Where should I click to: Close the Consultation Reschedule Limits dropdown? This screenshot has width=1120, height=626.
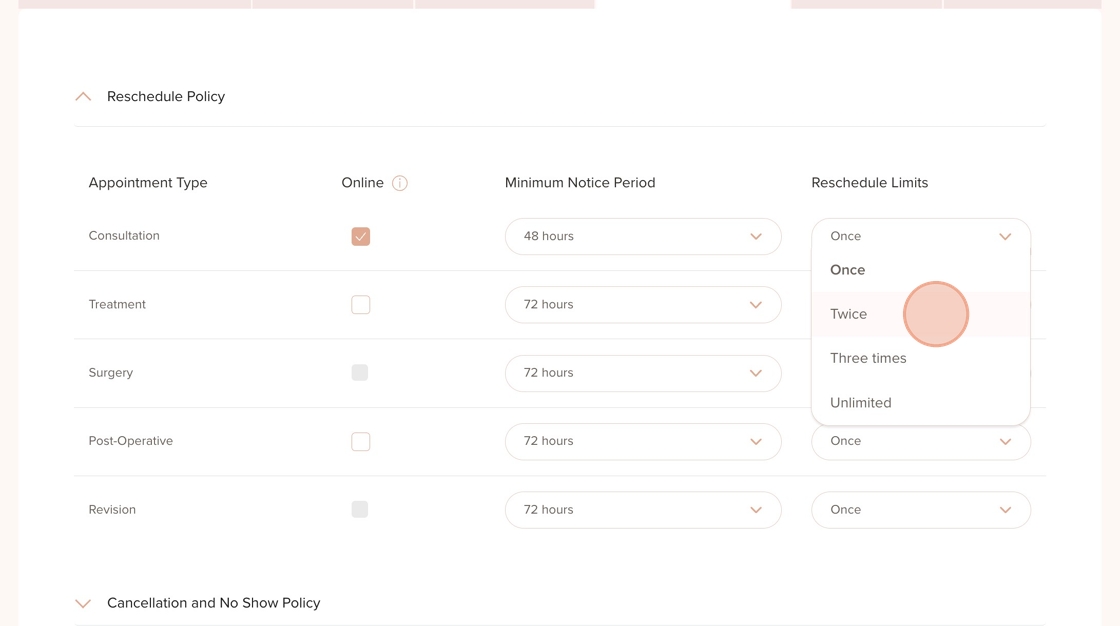pyautogui.click(x=1005, y=237)
